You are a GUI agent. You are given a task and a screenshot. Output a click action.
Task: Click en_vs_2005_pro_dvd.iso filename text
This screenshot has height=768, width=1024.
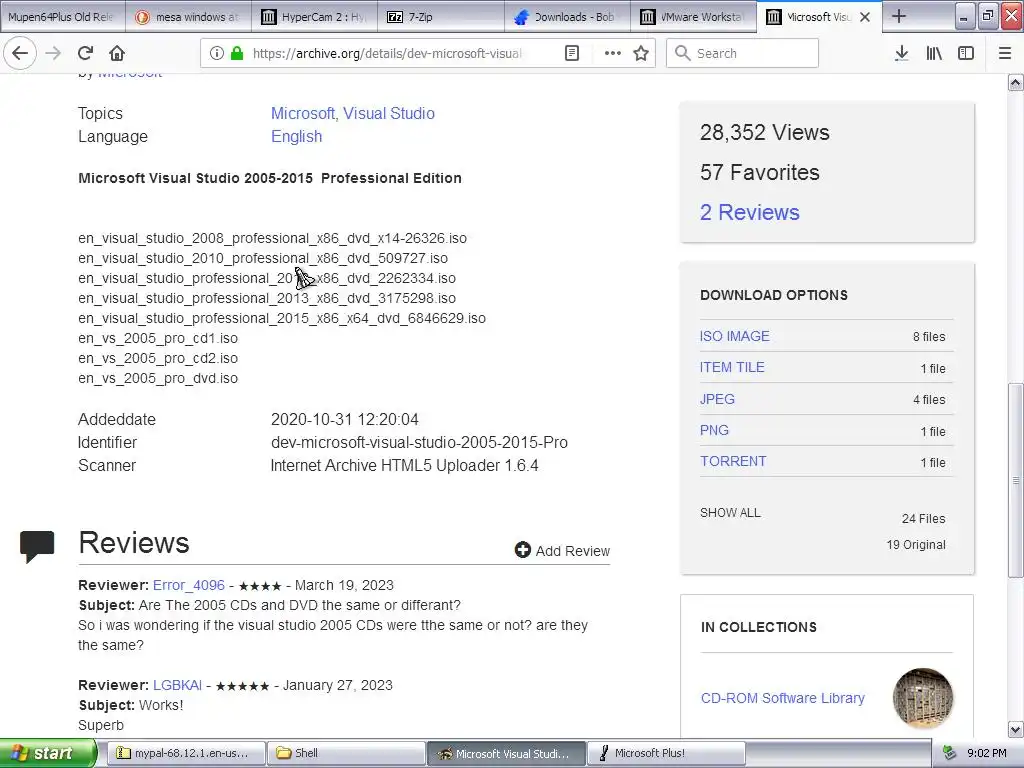coord(158,378)
